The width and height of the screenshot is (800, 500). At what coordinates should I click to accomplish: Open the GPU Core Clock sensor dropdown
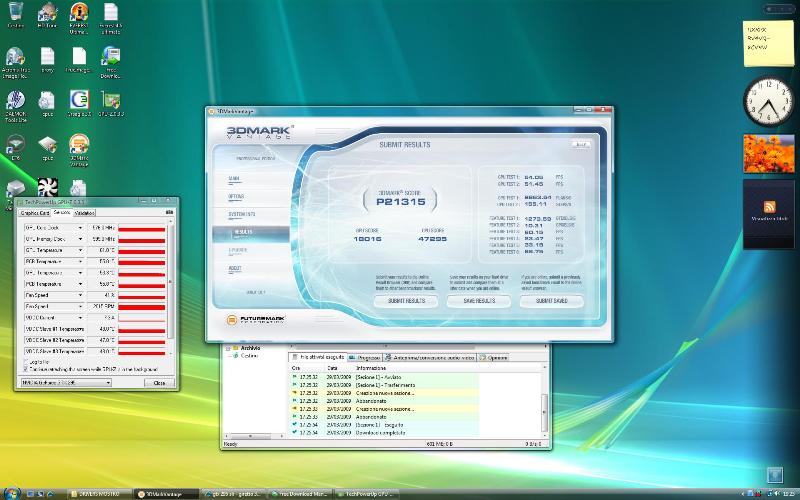(80, 228)
